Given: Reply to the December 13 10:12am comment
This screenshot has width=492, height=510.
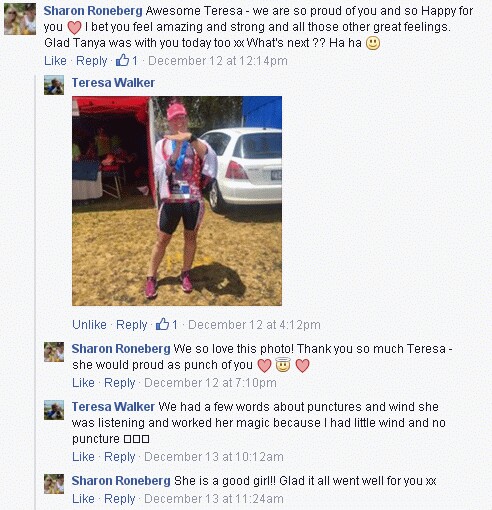Looking at the screenshot, I should (120, 457).
